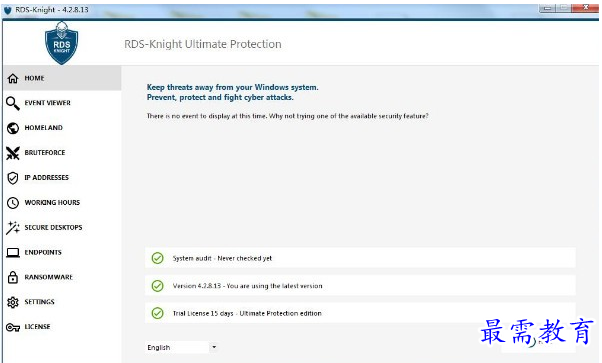Image resolution: width=602 pixels, height=363 pixels.
Task: Open Event Viewer magnifier icon
Action: tap(13, 103)
